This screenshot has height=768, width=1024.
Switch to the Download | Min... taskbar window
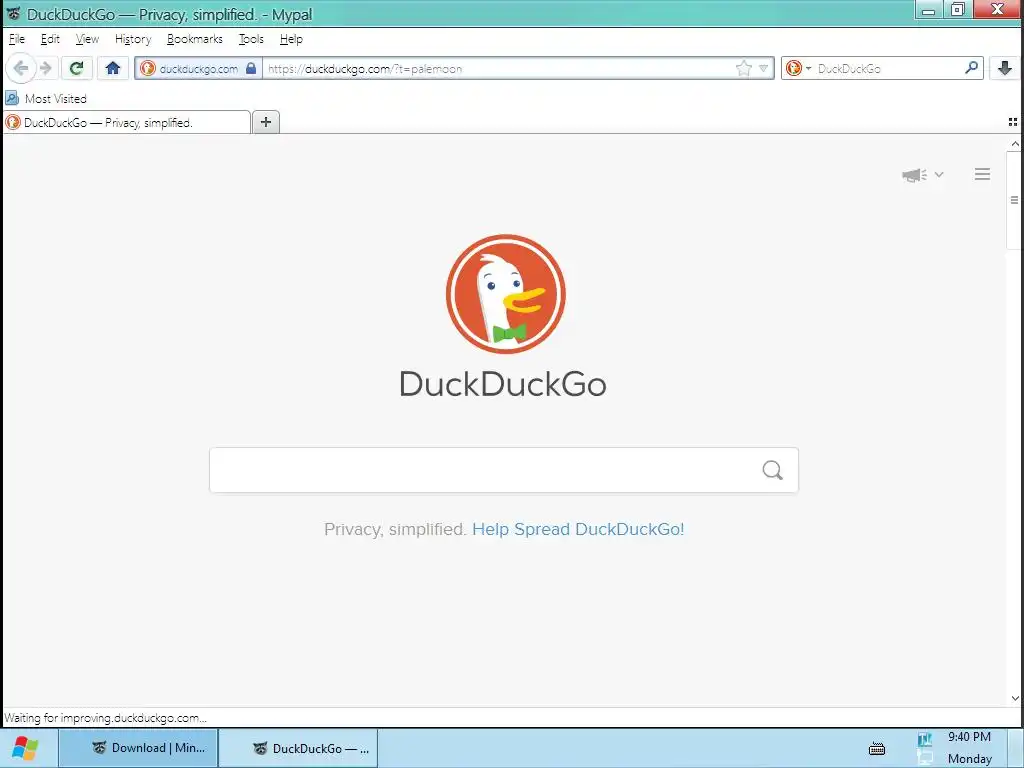pyautogui.click(x=138, y=748)
